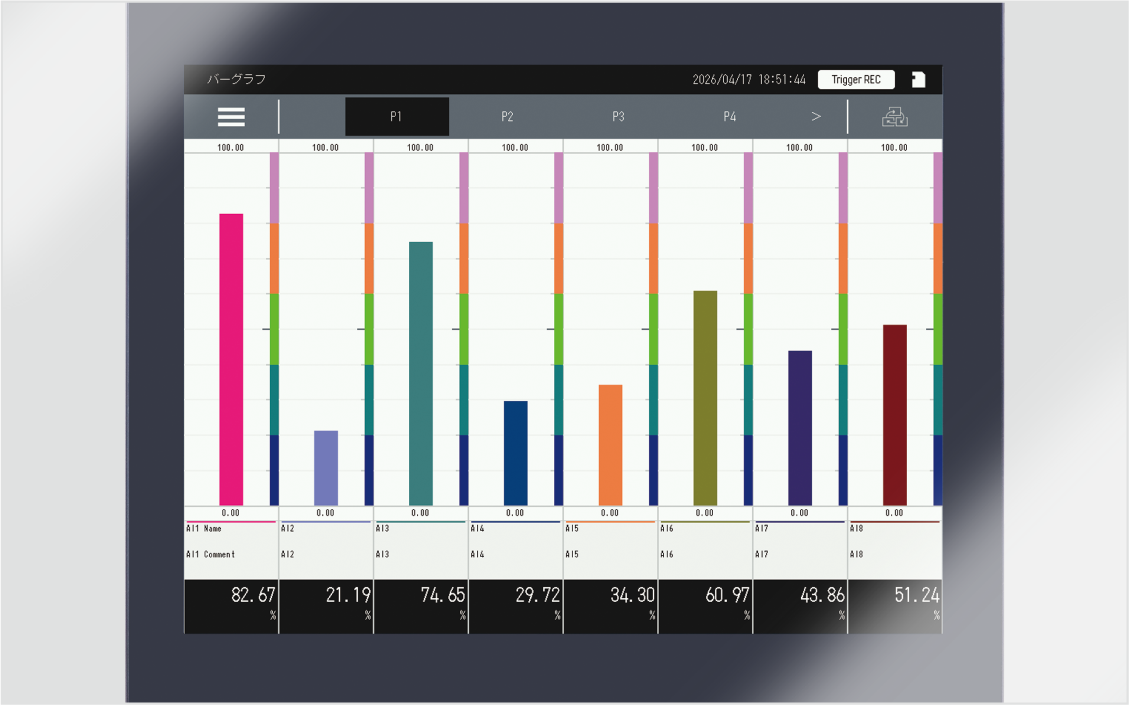Screen dimensions: 1129x705
Task: Select the lavender AI2 bar
Action: point(326,468)
